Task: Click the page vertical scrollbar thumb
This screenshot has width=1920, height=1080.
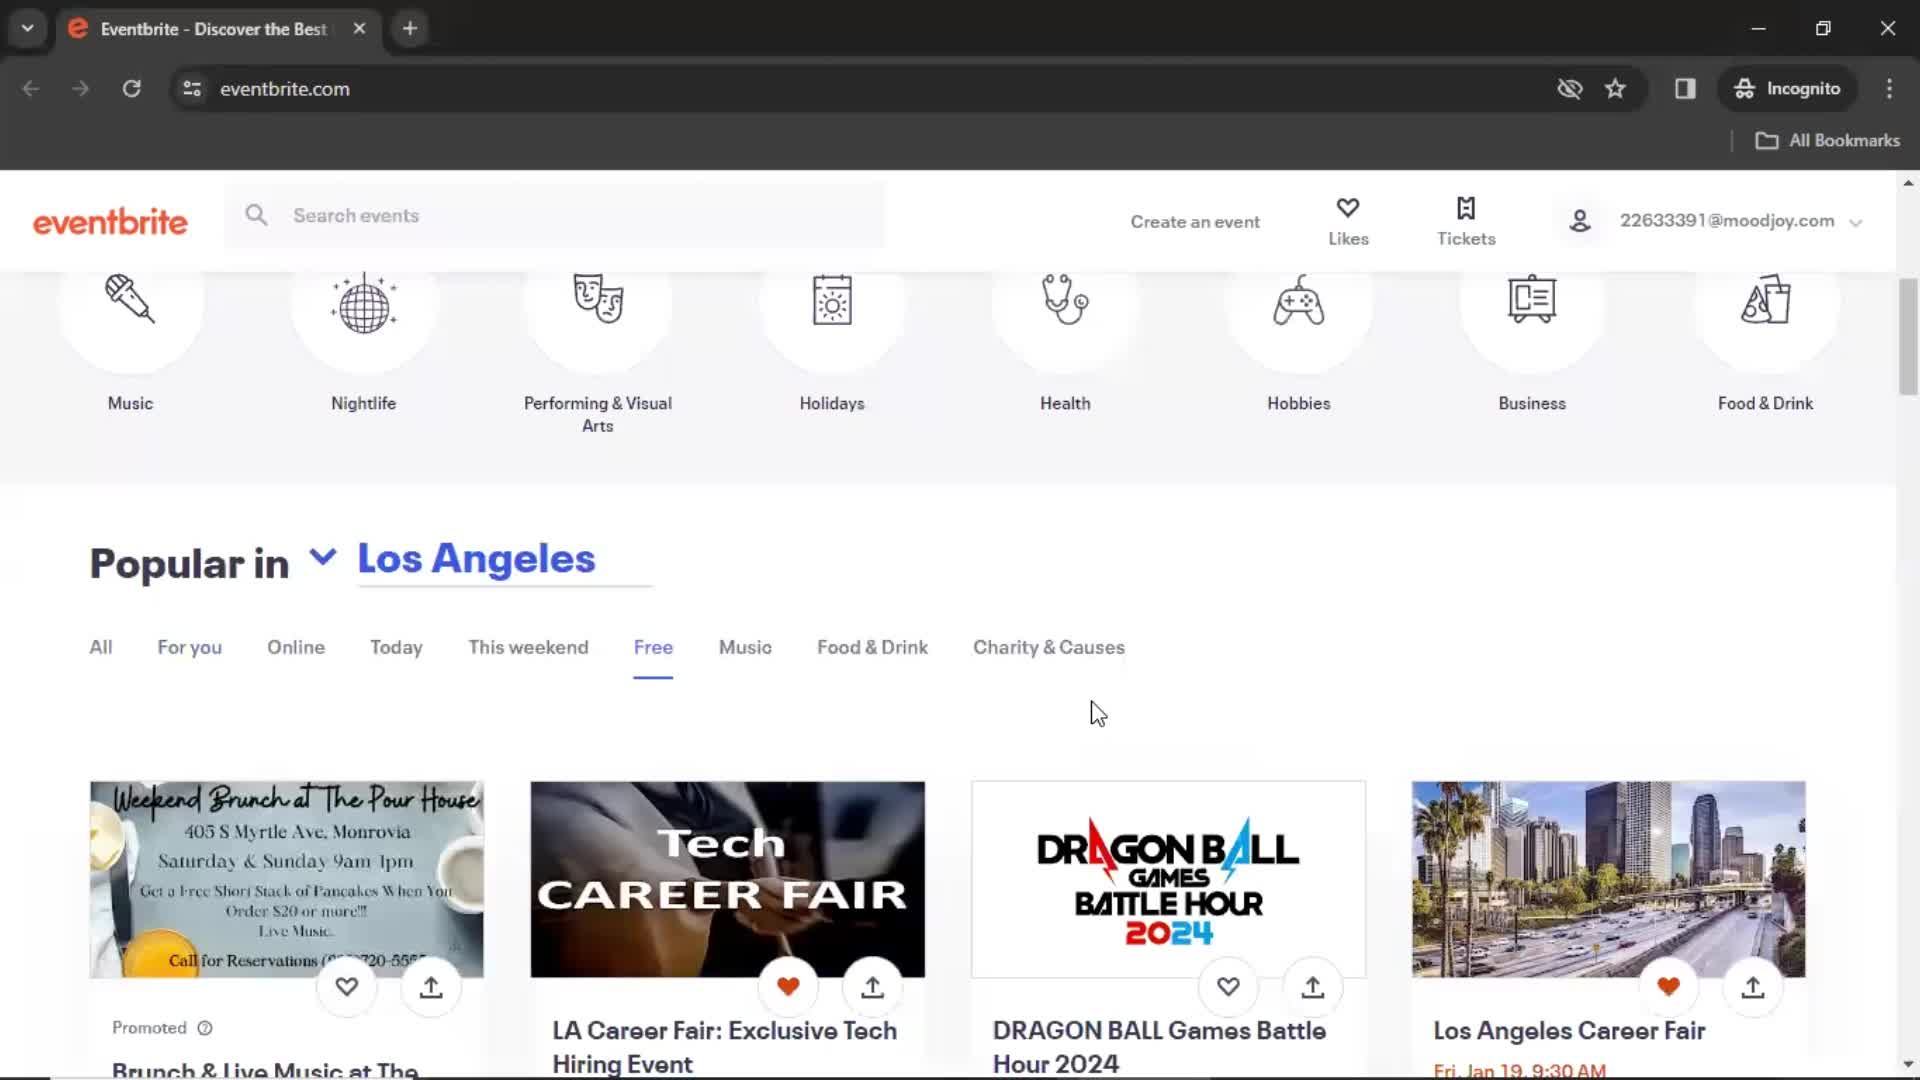Action: [x=1908, y=337]
